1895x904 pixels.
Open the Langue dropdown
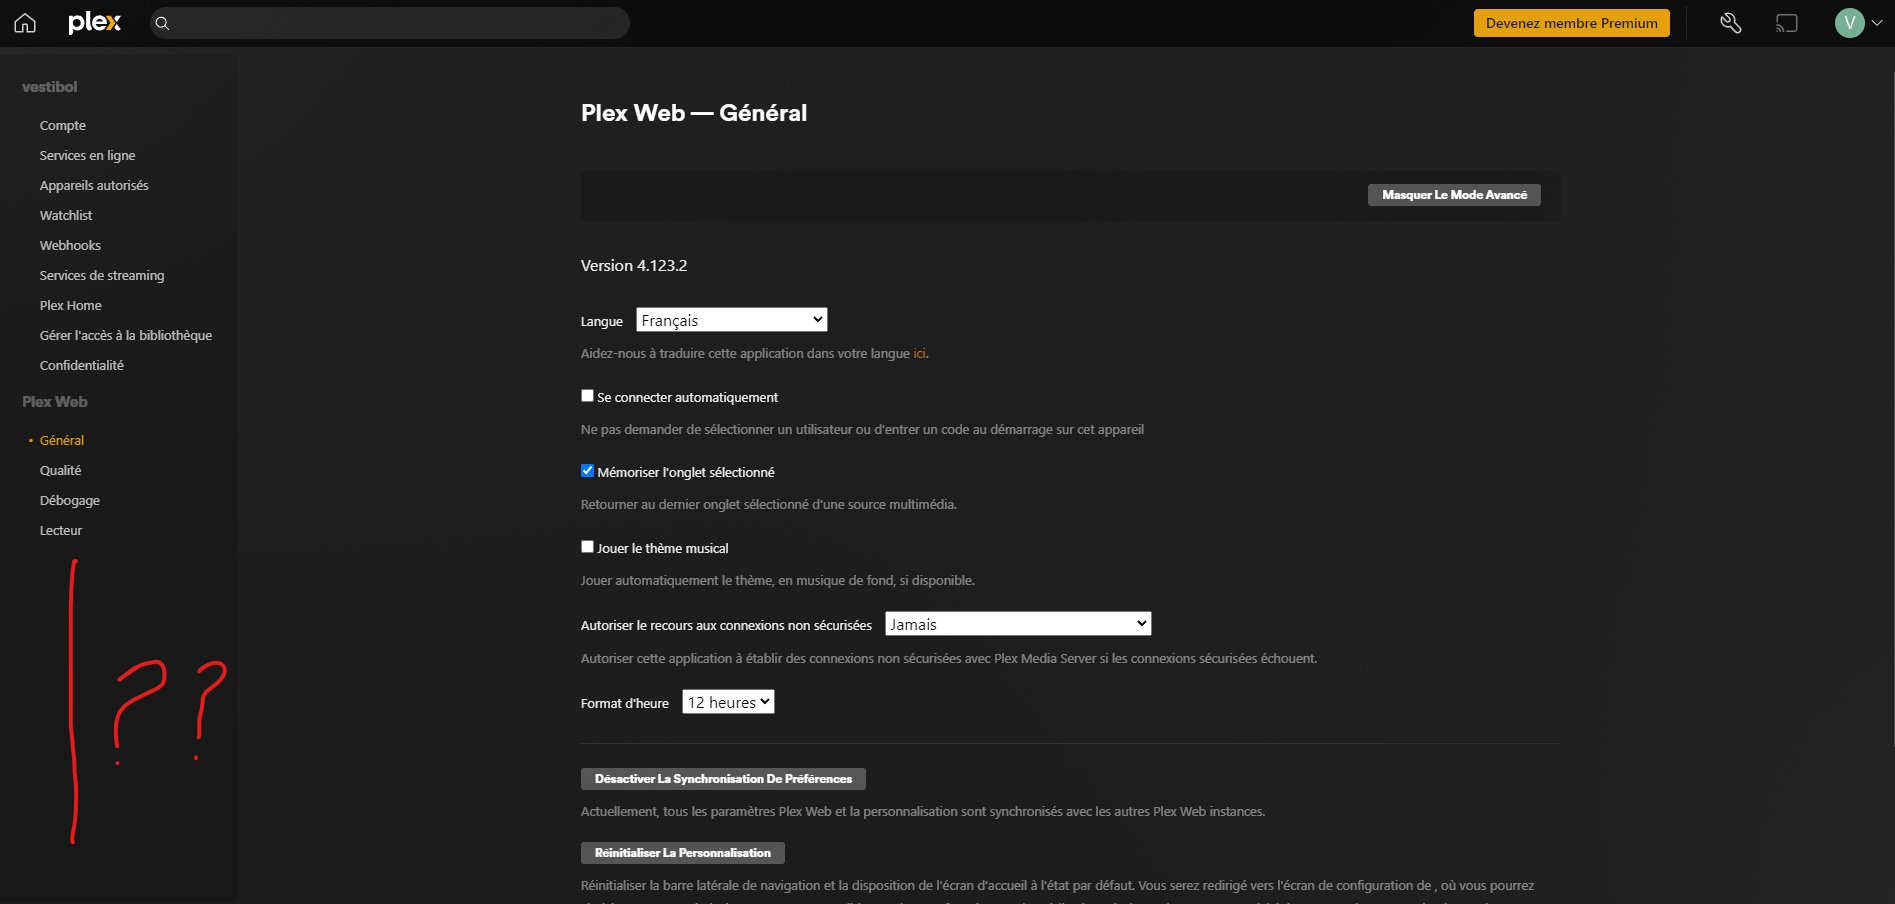coord(732,320)
